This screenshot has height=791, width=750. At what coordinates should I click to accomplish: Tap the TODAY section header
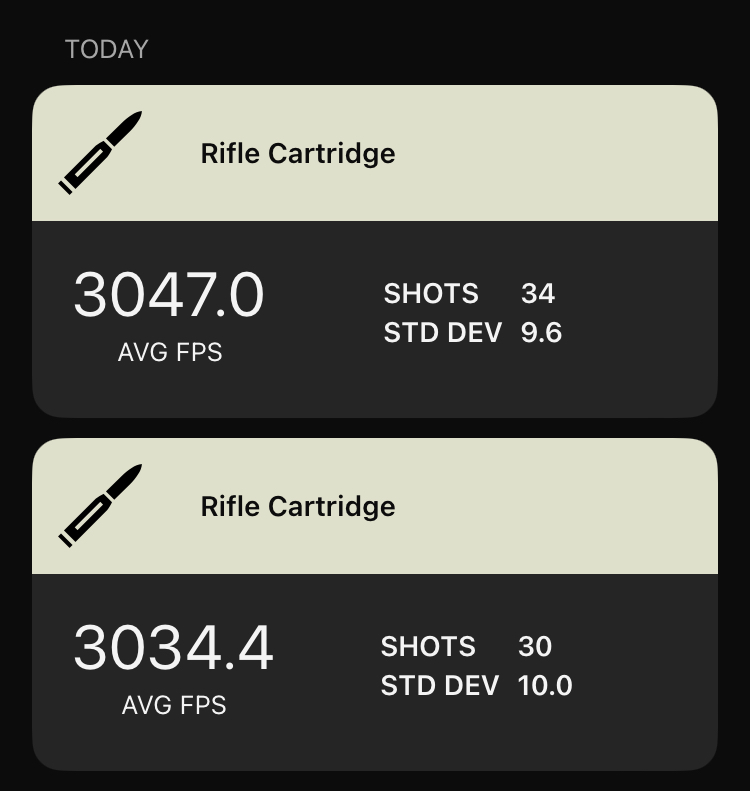(x=106, y=49)
